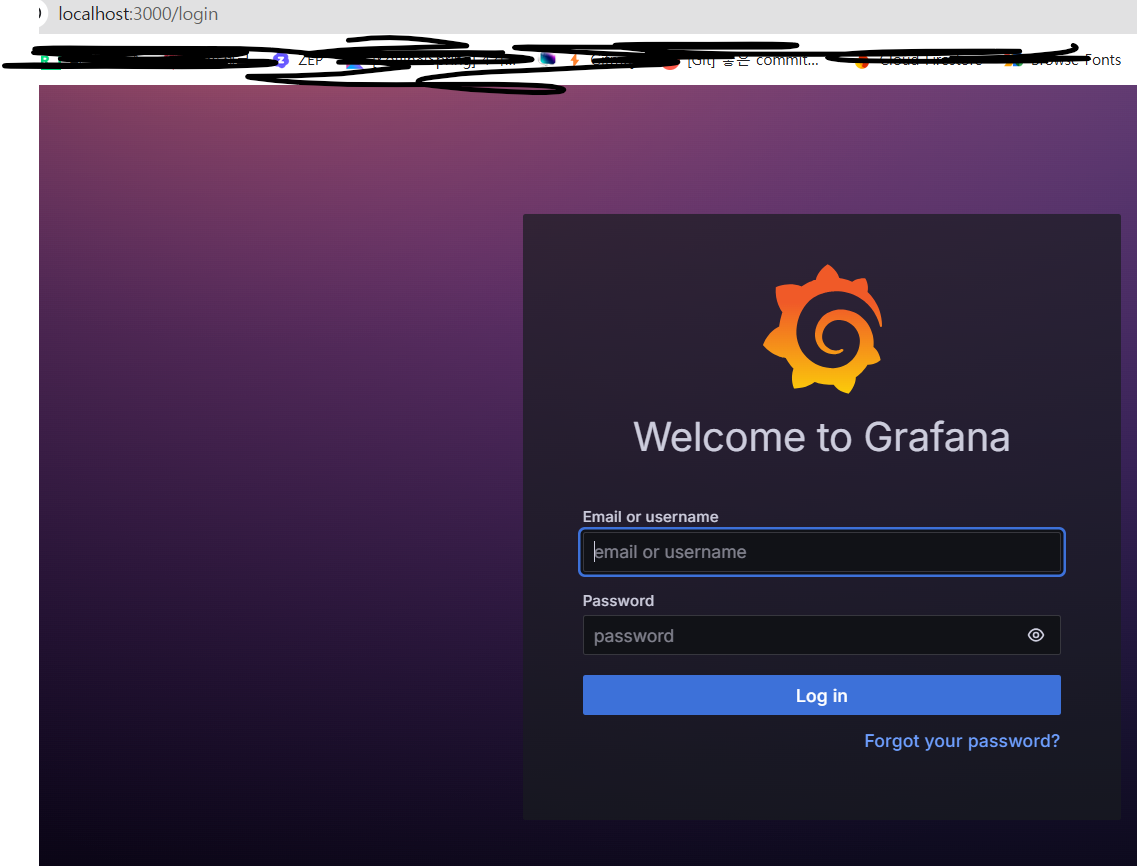Open the ZEP bookmark
Image resolution: width=1137 pixels, height=866 pixels.
pos(299,60)
